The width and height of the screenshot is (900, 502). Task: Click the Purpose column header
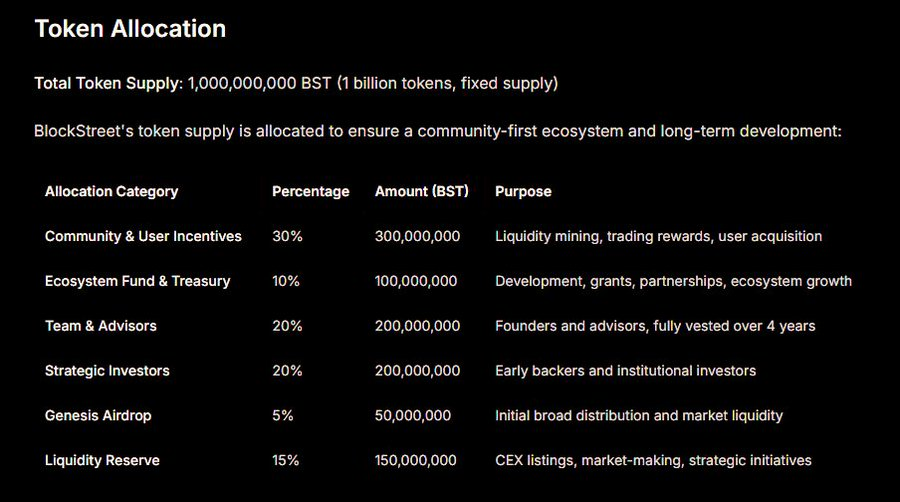[x=523, y=191]
